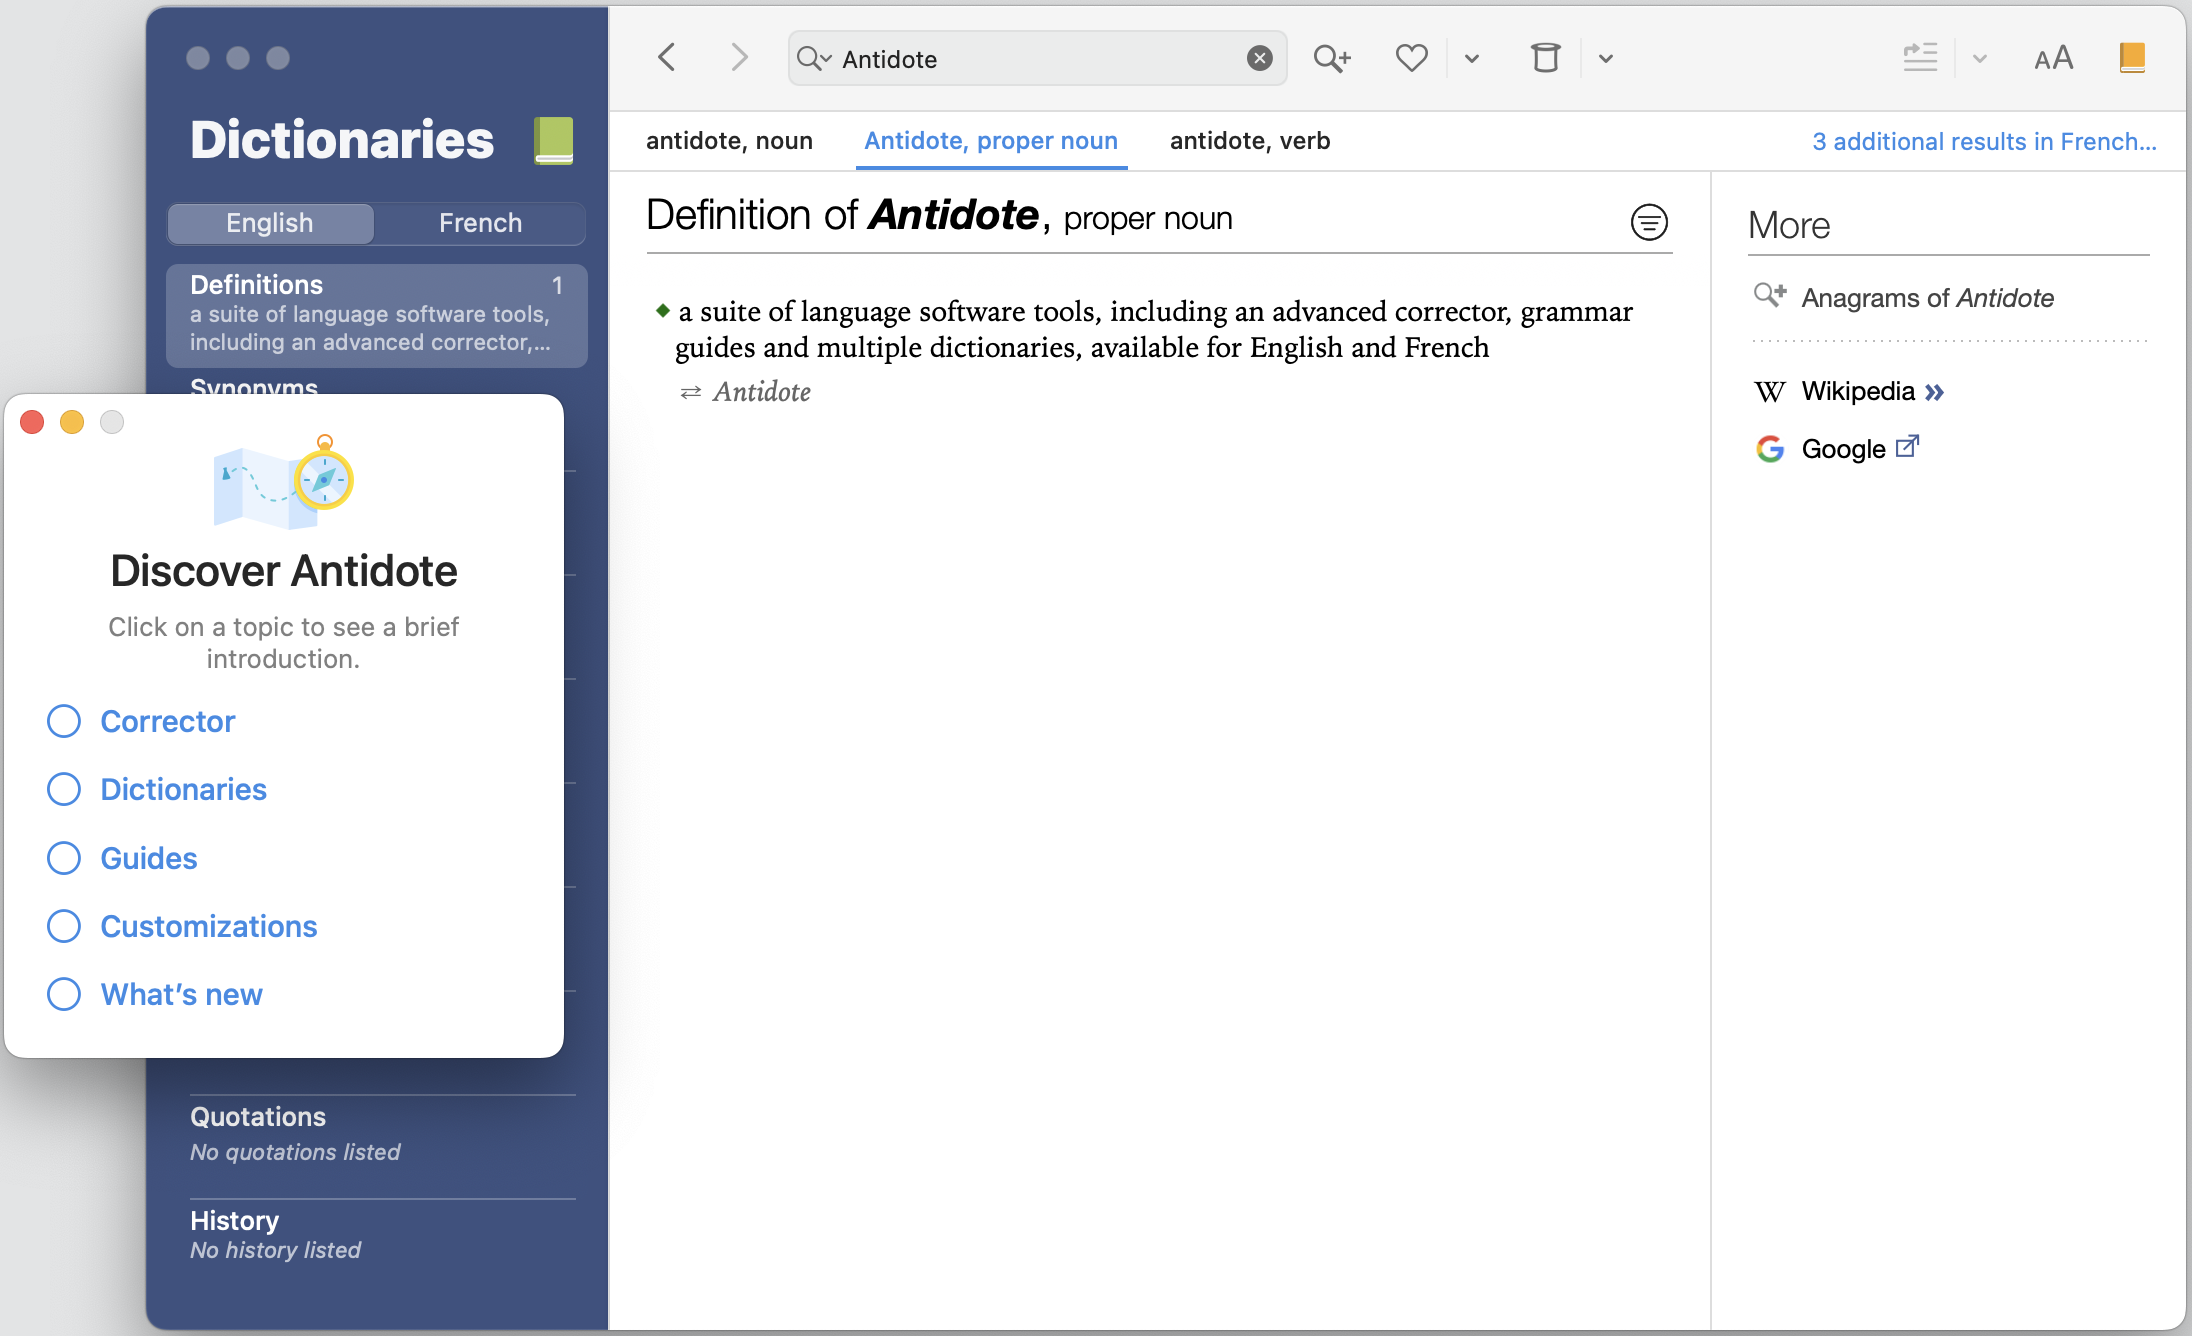Open the Customizations introduction link
2192x1336 pixels.
pyautogui.click(x=209, y=926)
